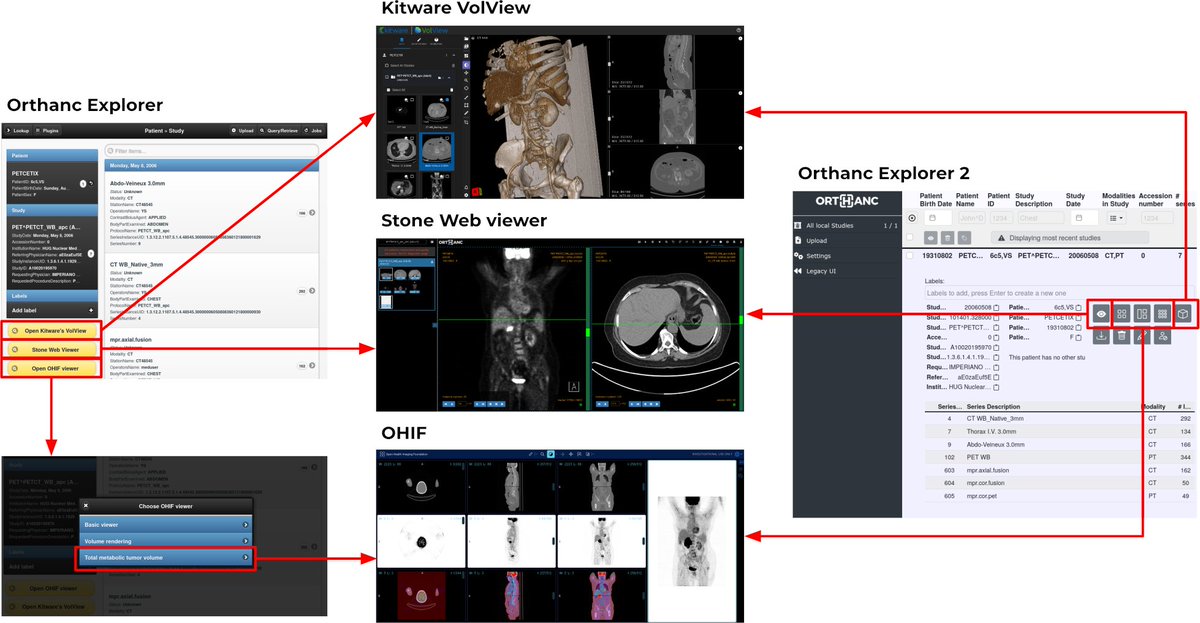The height and width of the screenshot is (623, 1200).
Task: Copy patient ID 6c5,VS value
Action: pyautogui.click(x=1079, y=307)
